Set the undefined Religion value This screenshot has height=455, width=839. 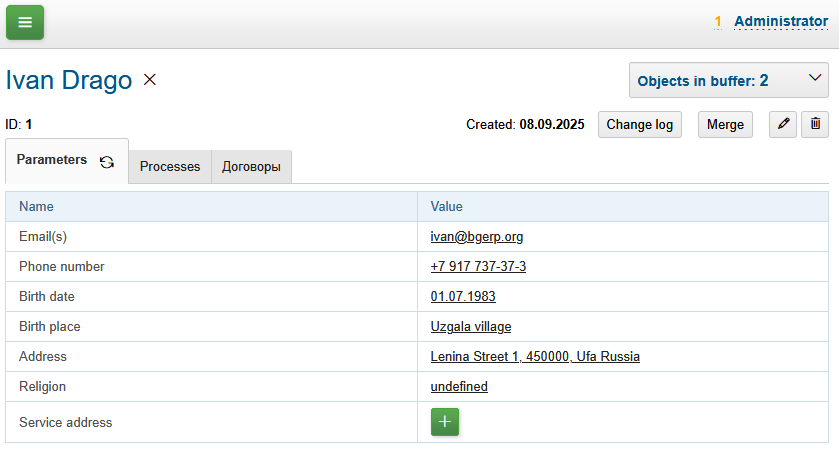click(459, 387)
